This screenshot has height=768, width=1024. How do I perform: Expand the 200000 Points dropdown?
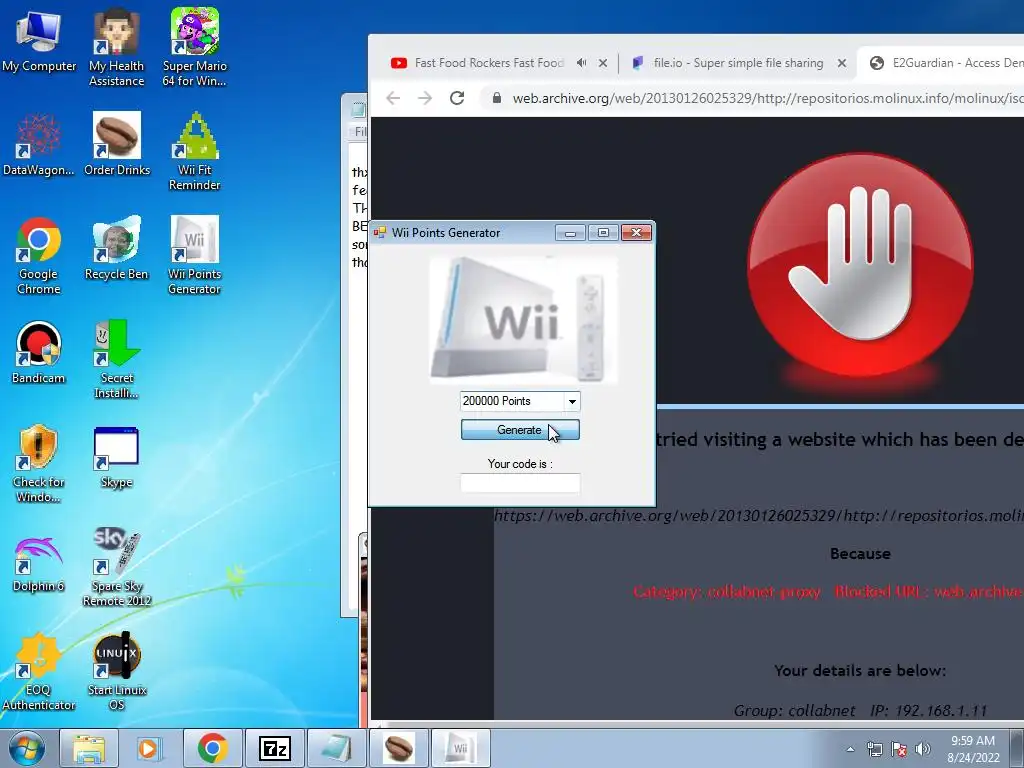[572, 402]
